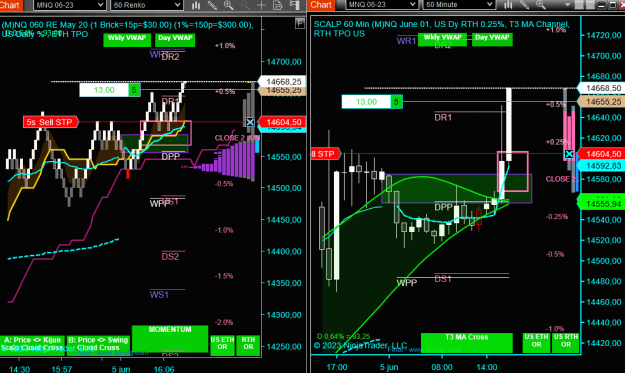Click US RTH OR button on 60 Minute chart
The width and height of the screenshot is (625, 373).
566,343
